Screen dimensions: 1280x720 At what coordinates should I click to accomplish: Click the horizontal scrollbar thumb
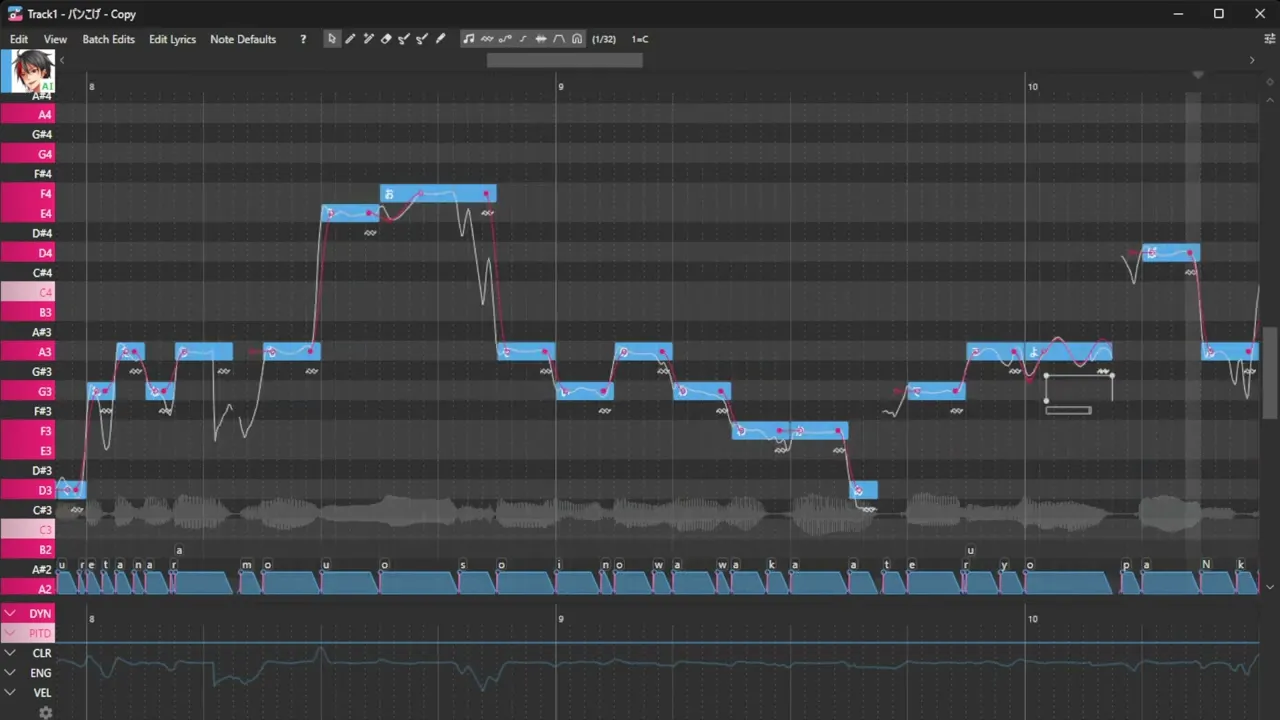pyautogui.click(x=564, y=60)
